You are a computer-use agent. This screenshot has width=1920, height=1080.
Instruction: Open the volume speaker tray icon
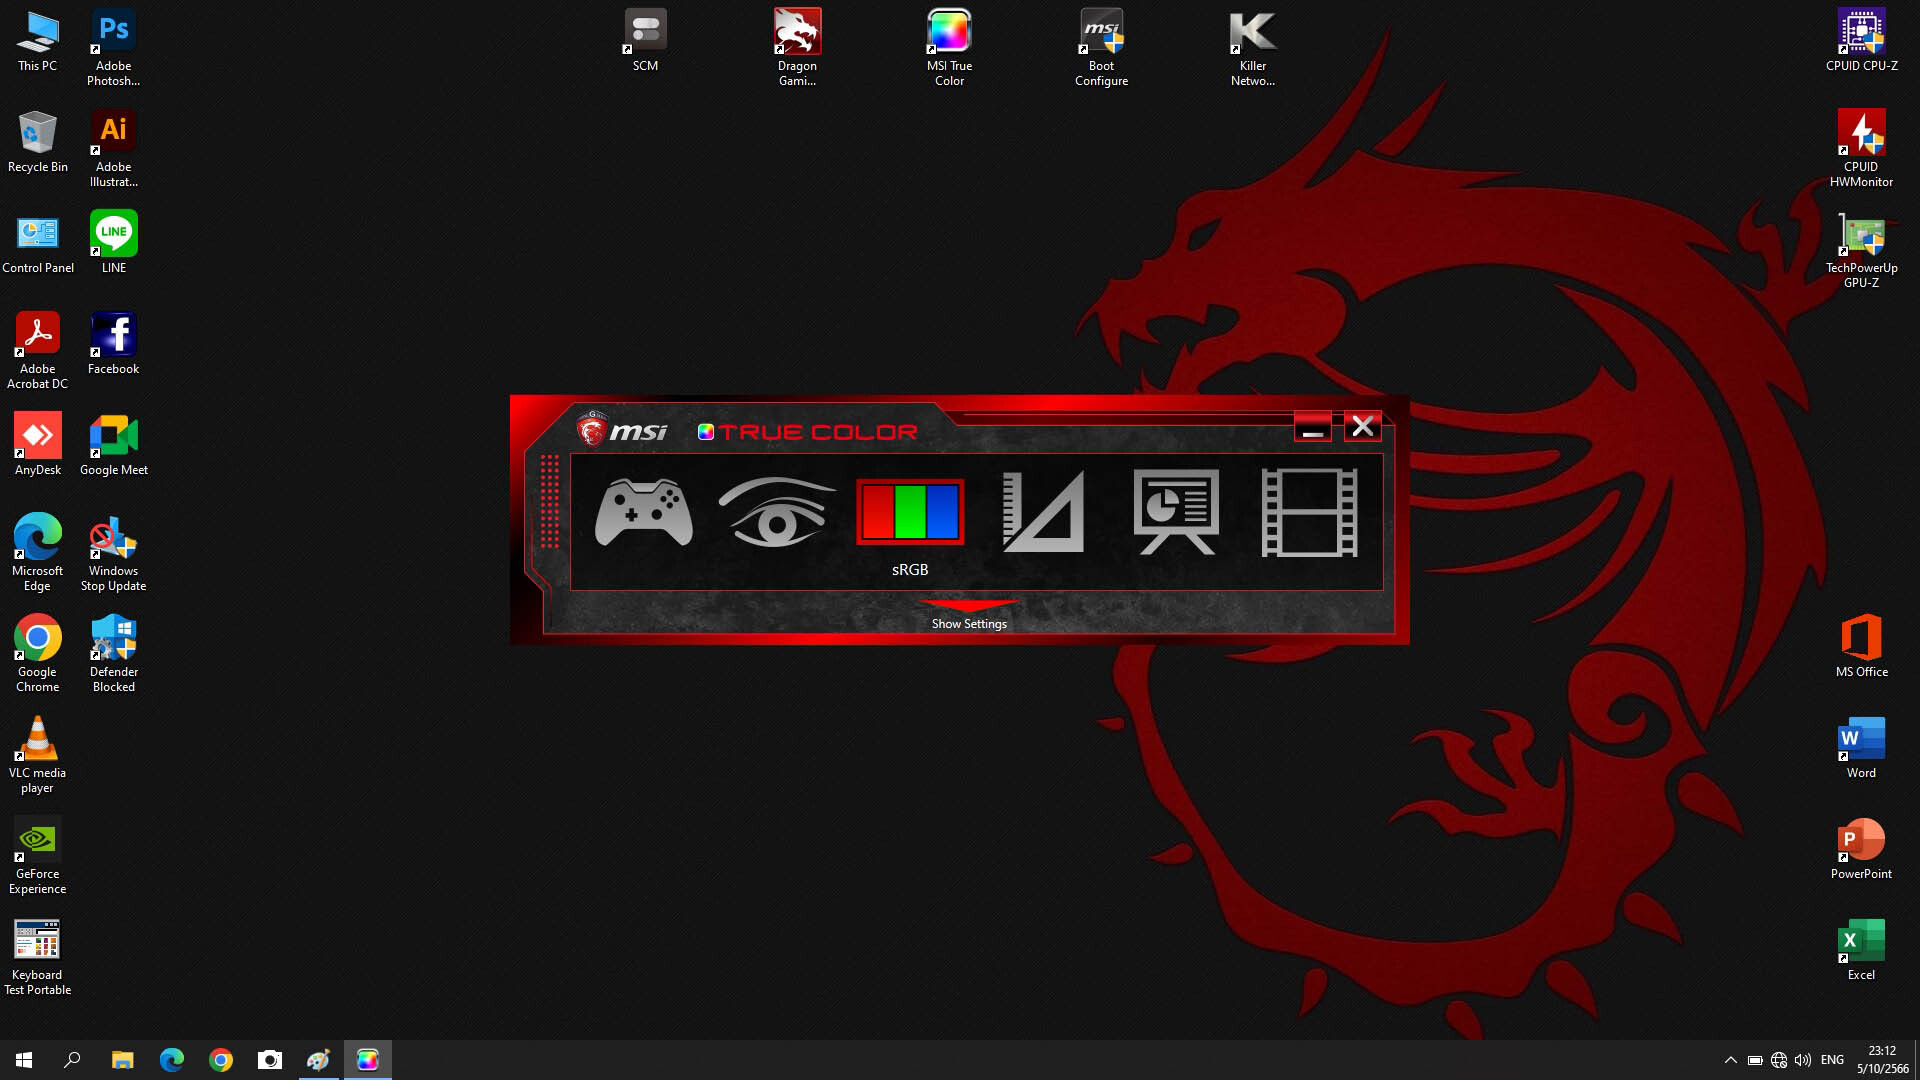(1803, 1060)
